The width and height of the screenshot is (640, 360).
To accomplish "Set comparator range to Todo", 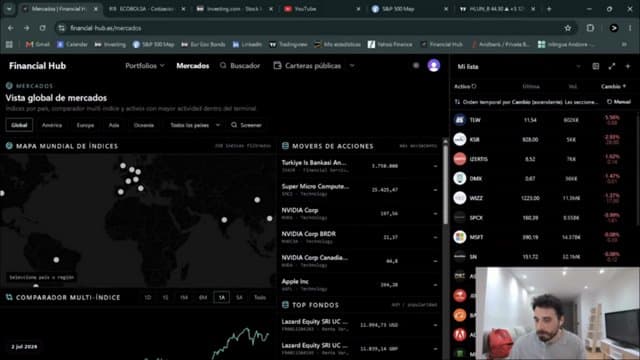I will [260, 298].
